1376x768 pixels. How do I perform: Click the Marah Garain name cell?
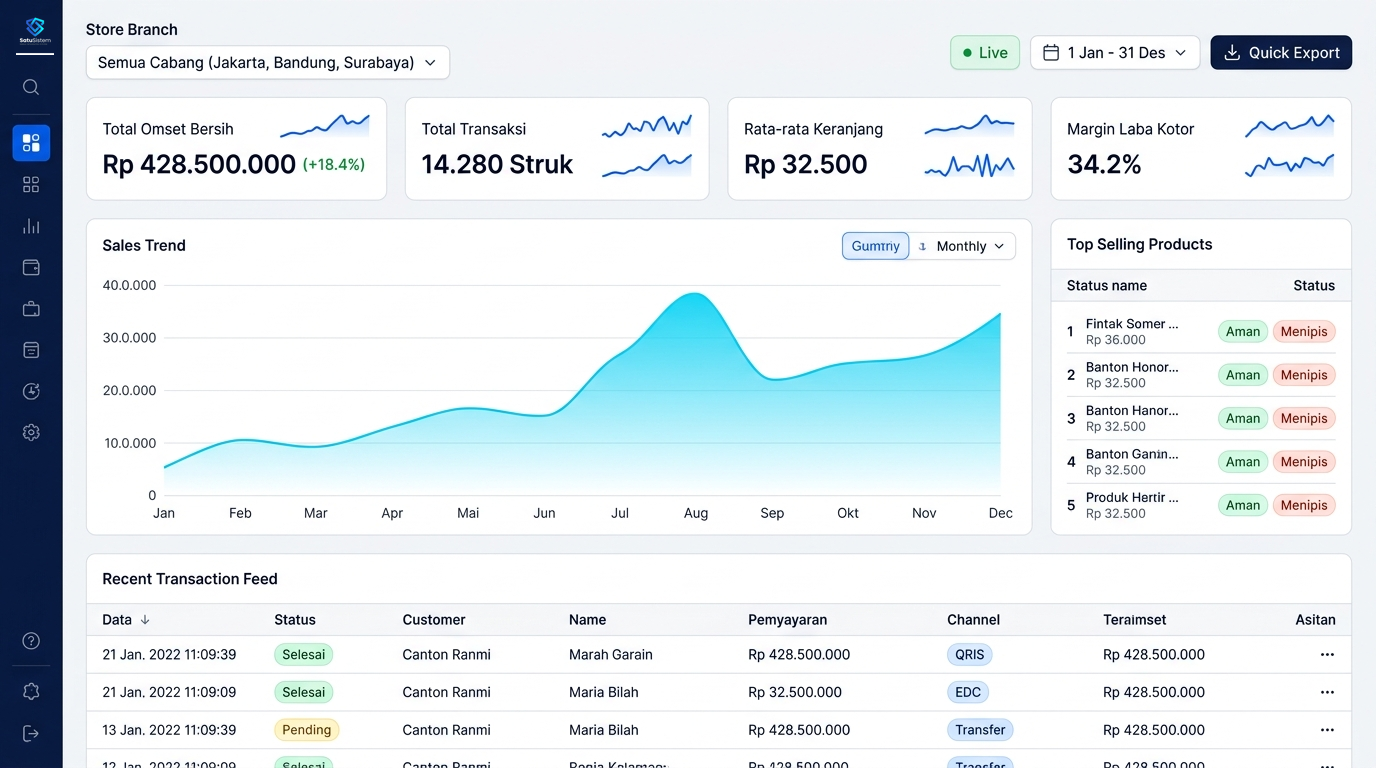tap(611, 655)
